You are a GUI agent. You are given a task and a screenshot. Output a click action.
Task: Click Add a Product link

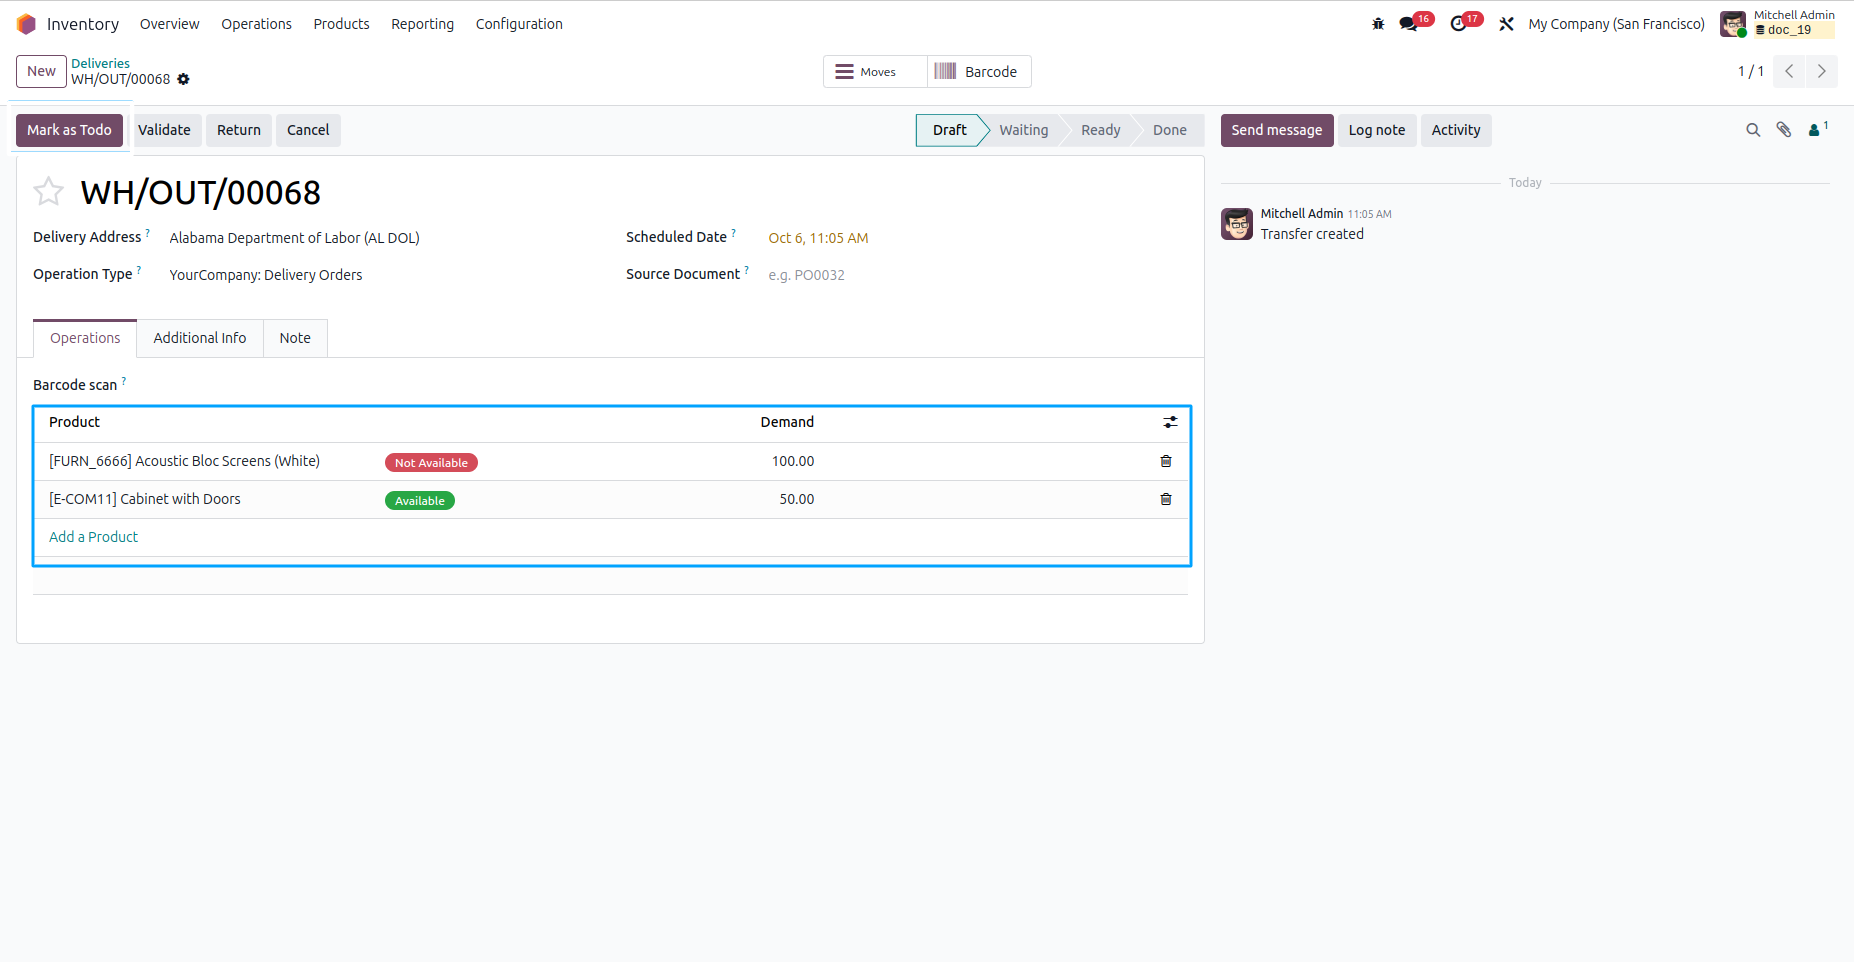click(93, 537)
